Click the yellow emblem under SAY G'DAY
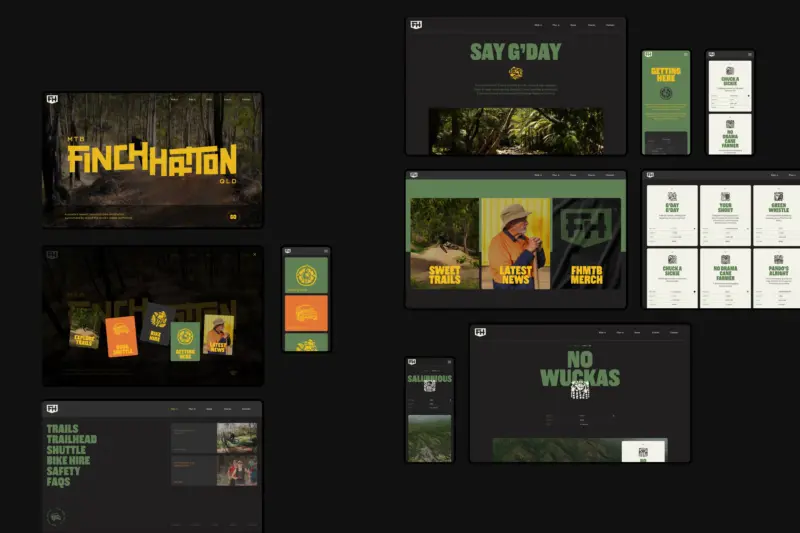Screen dimensions: 800x533 516,73
